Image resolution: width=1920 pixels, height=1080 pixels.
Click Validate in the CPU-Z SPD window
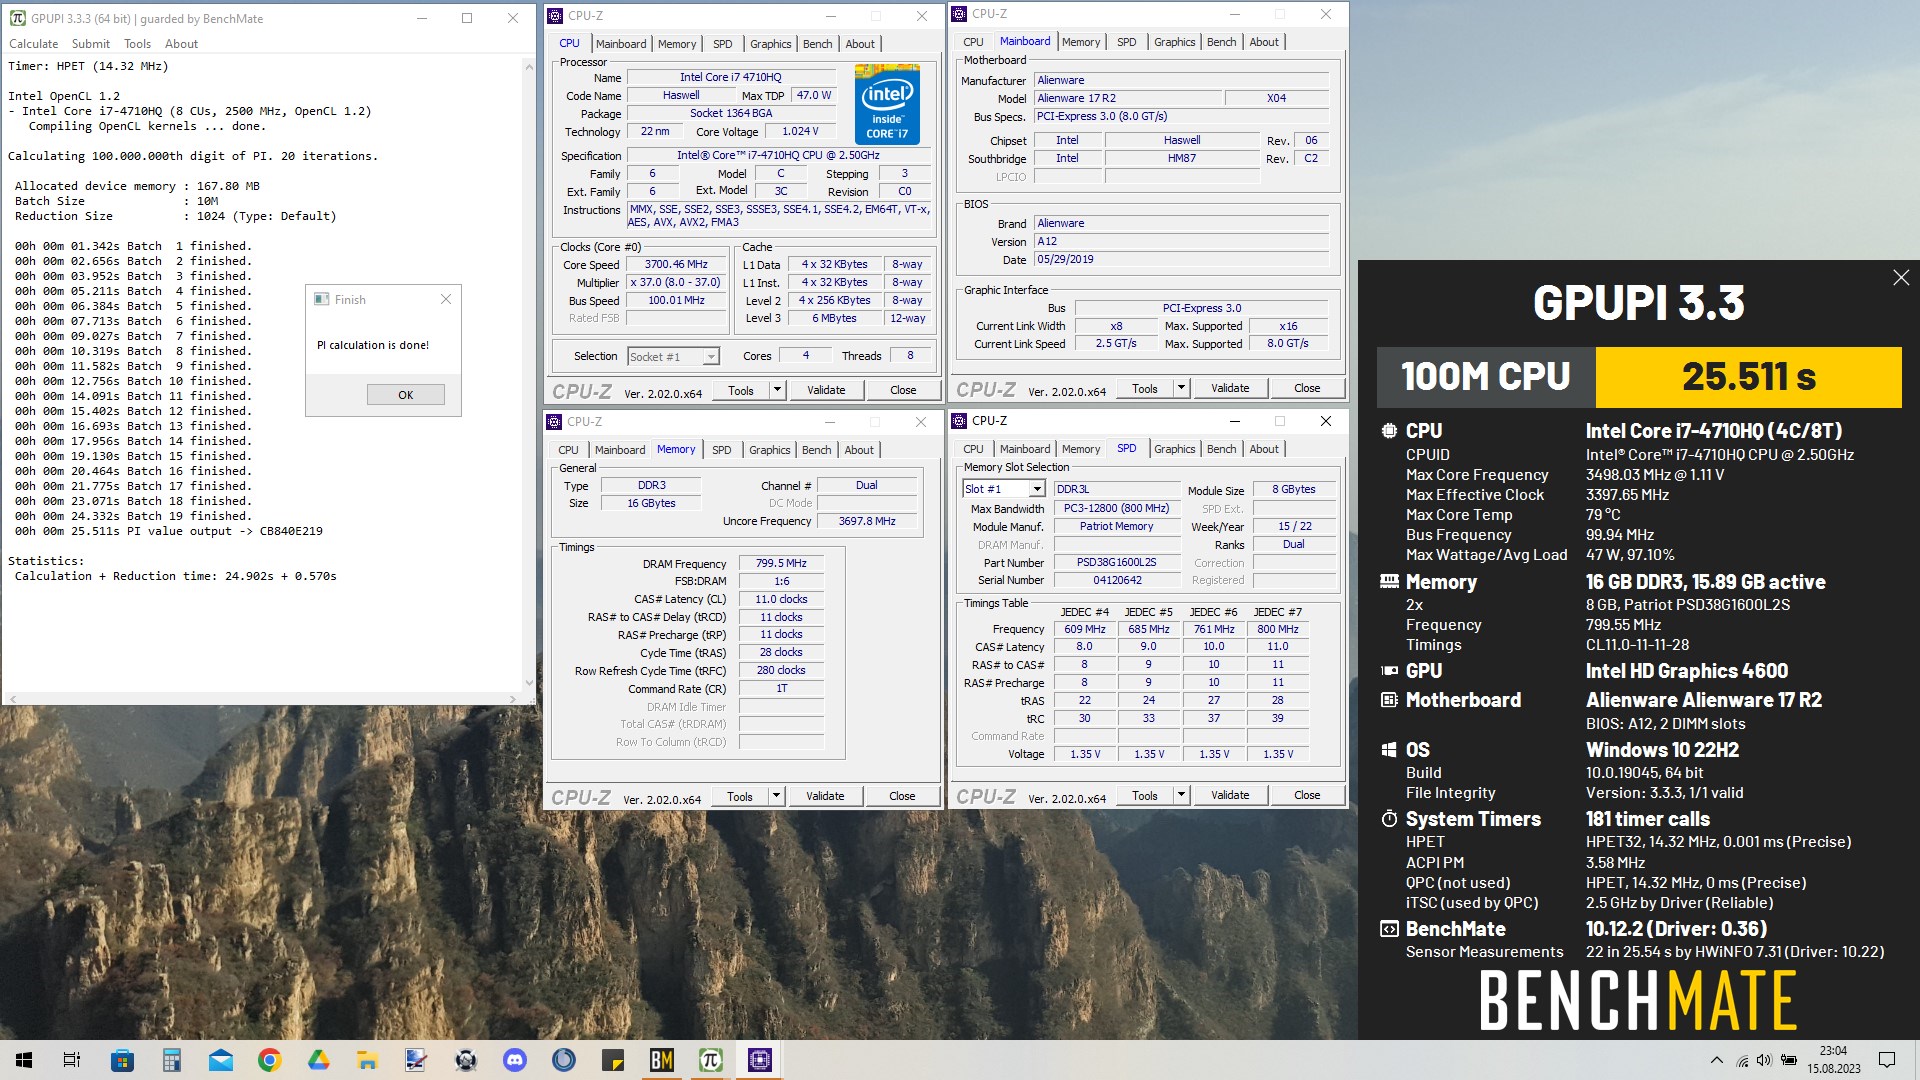(x=1230, y=795)
